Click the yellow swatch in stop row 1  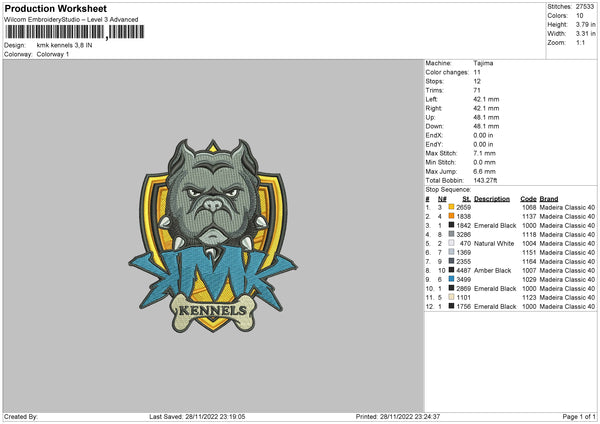coord(451,207)
